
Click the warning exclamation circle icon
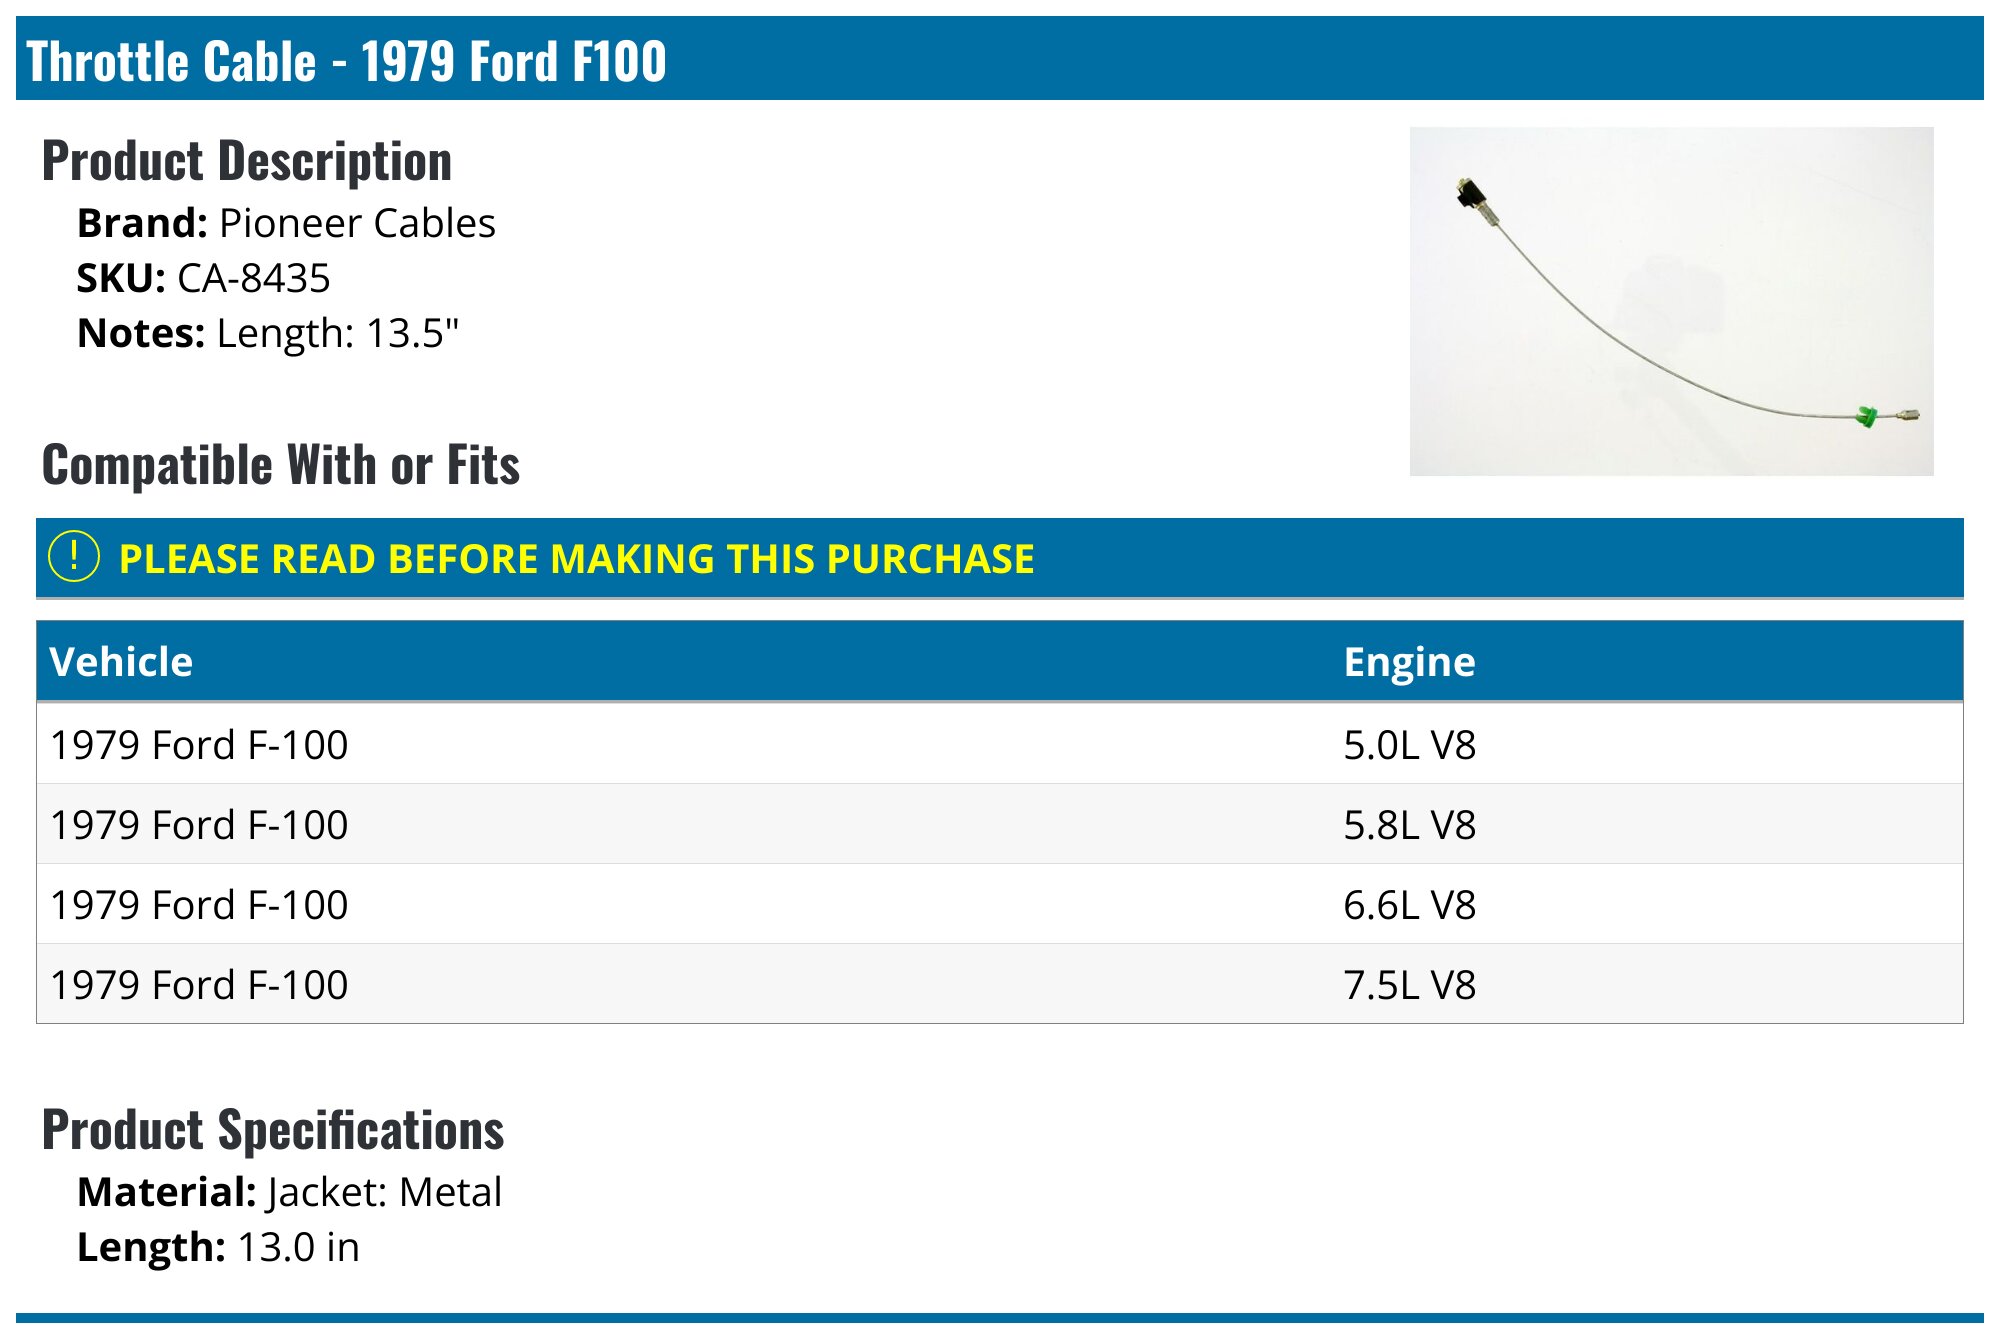[74, 557]
